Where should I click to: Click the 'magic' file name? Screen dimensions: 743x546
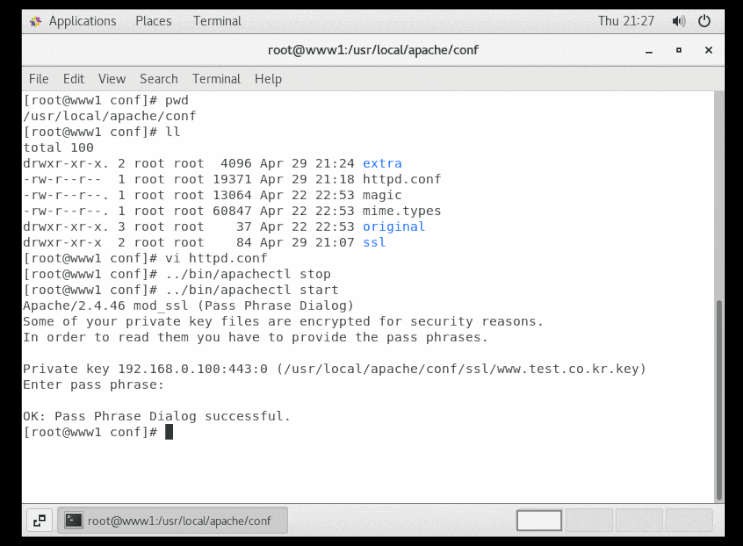tap(382, 195)
